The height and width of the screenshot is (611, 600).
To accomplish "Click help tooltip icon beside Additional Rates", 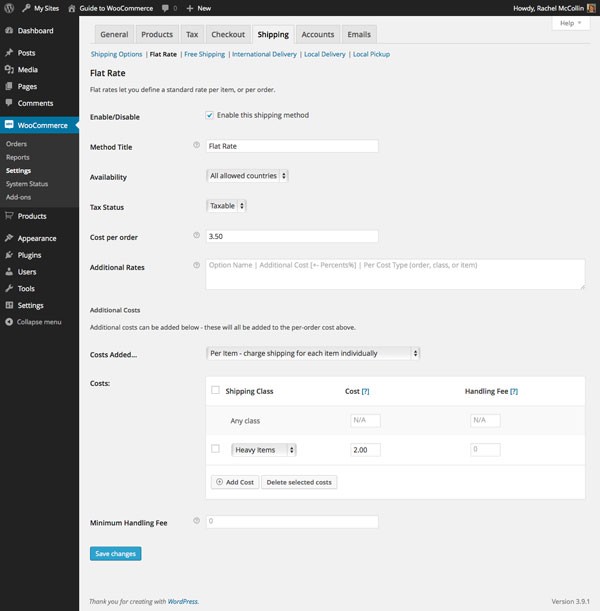I will (196, 265).
